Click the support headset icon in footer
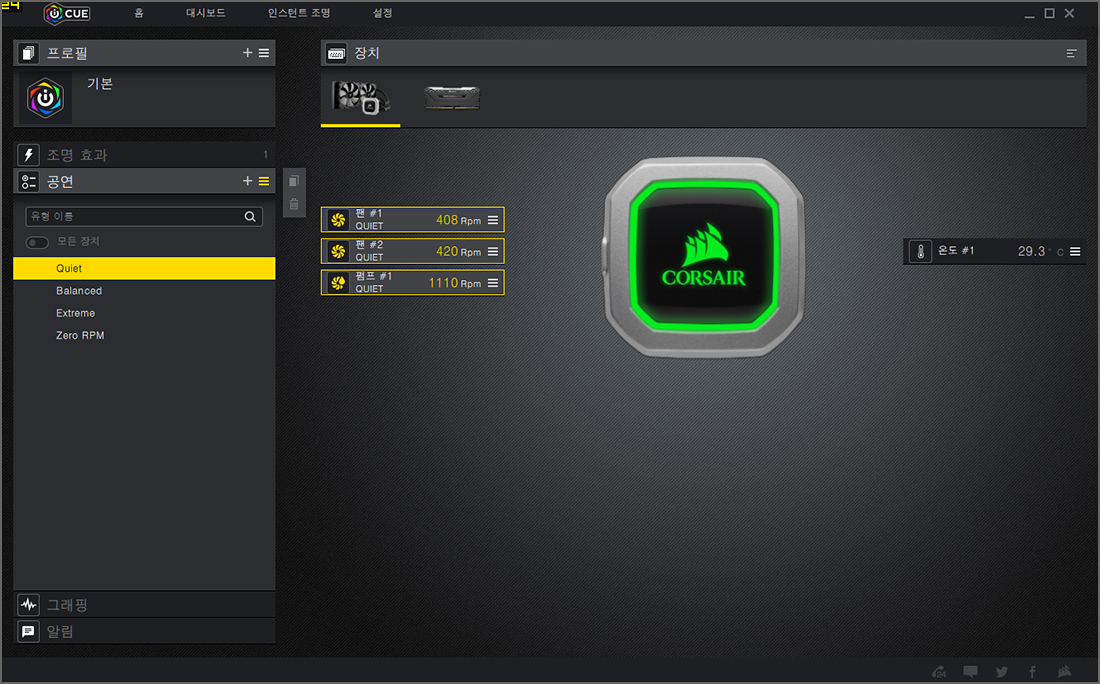This screenshot has width=1100, height=684. coord(939,671)
